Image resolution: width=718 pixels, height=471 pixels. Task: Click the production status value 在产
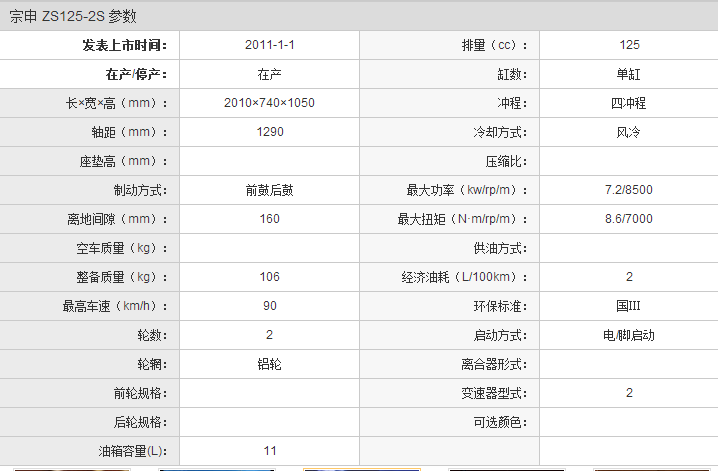coord(270,74)
